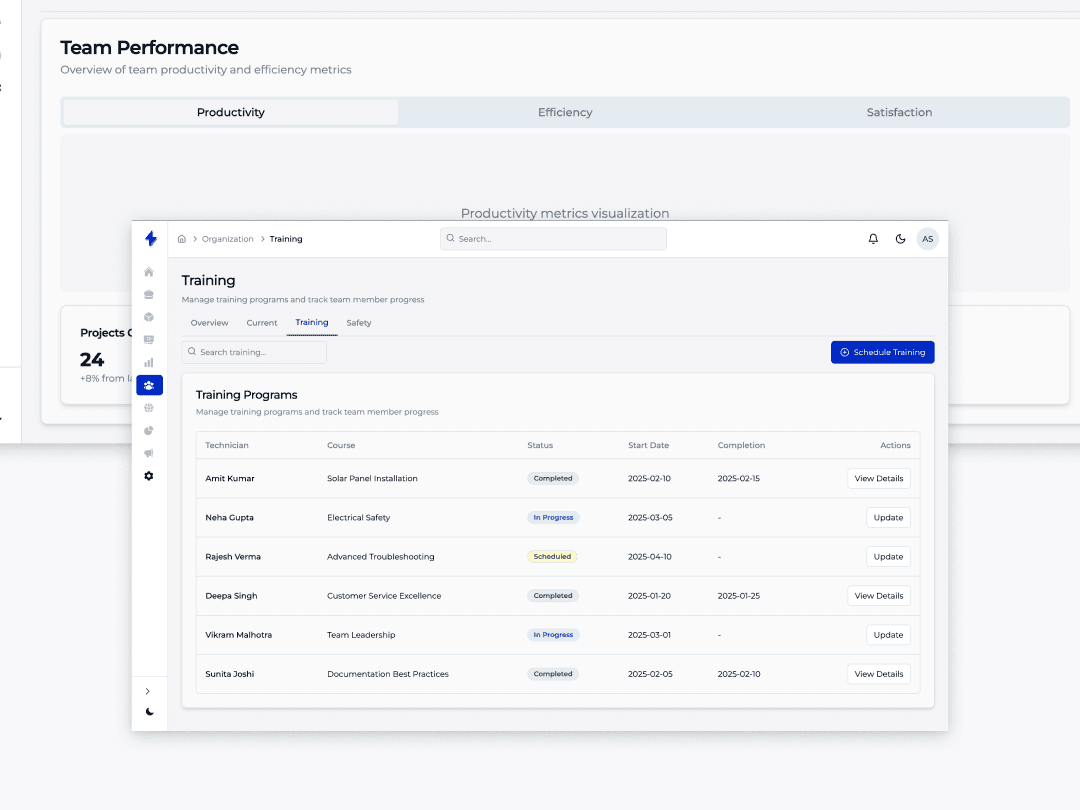Image resolution: width=1080 pixels, height=810 pixels.
Task: Open the briefcase icon in the sidebar
Action: pyautogui.click(x=149, y=295)
